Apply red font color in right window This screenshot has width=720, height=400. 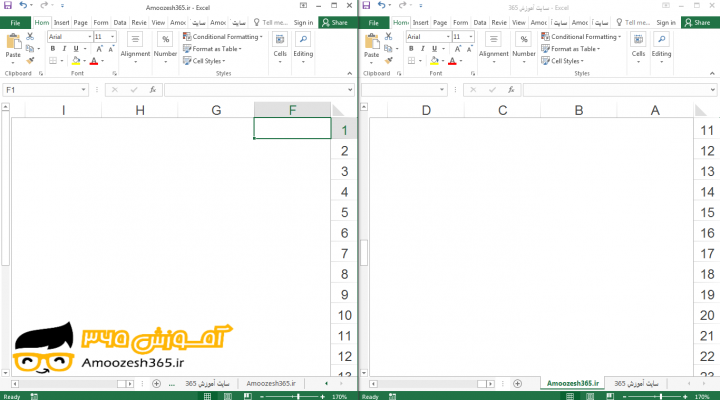pos(452,61)
